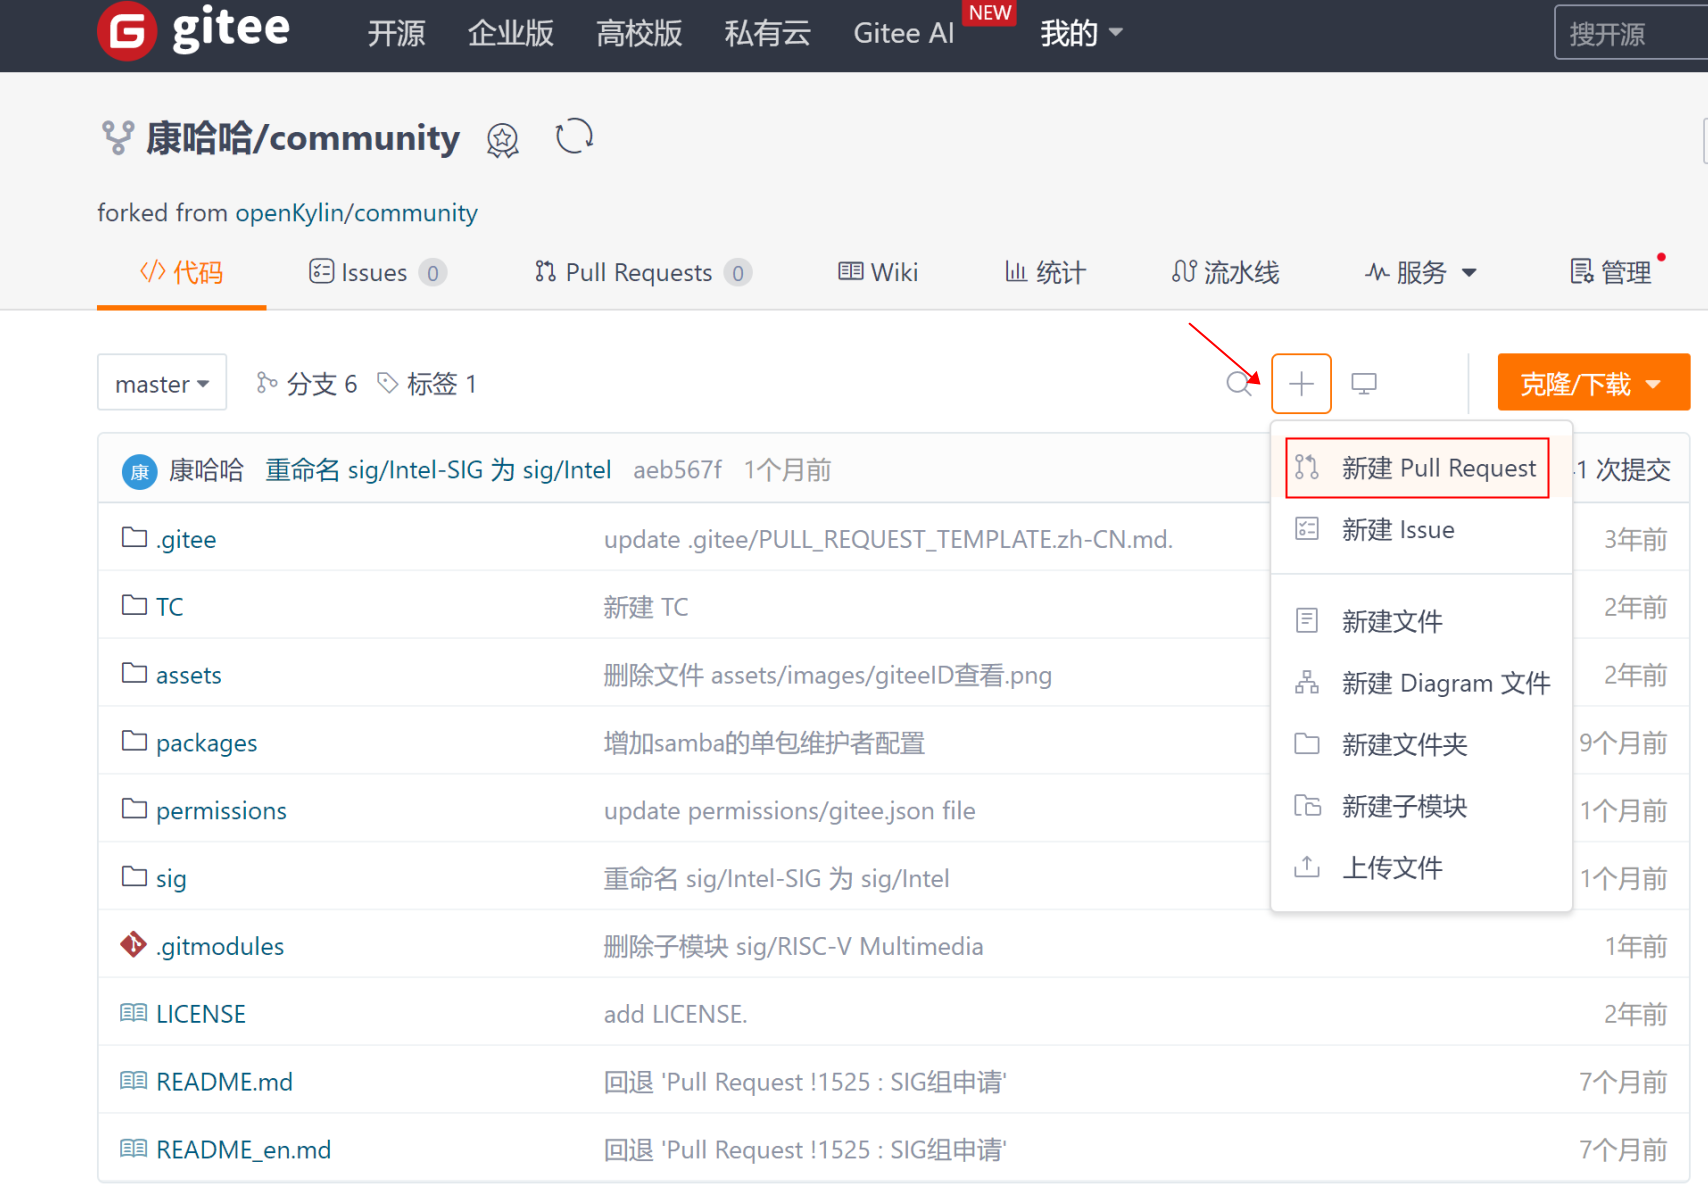
Task: Choose 新建 Diagram 文件 menu entry
Action: tap(1421, 683)
